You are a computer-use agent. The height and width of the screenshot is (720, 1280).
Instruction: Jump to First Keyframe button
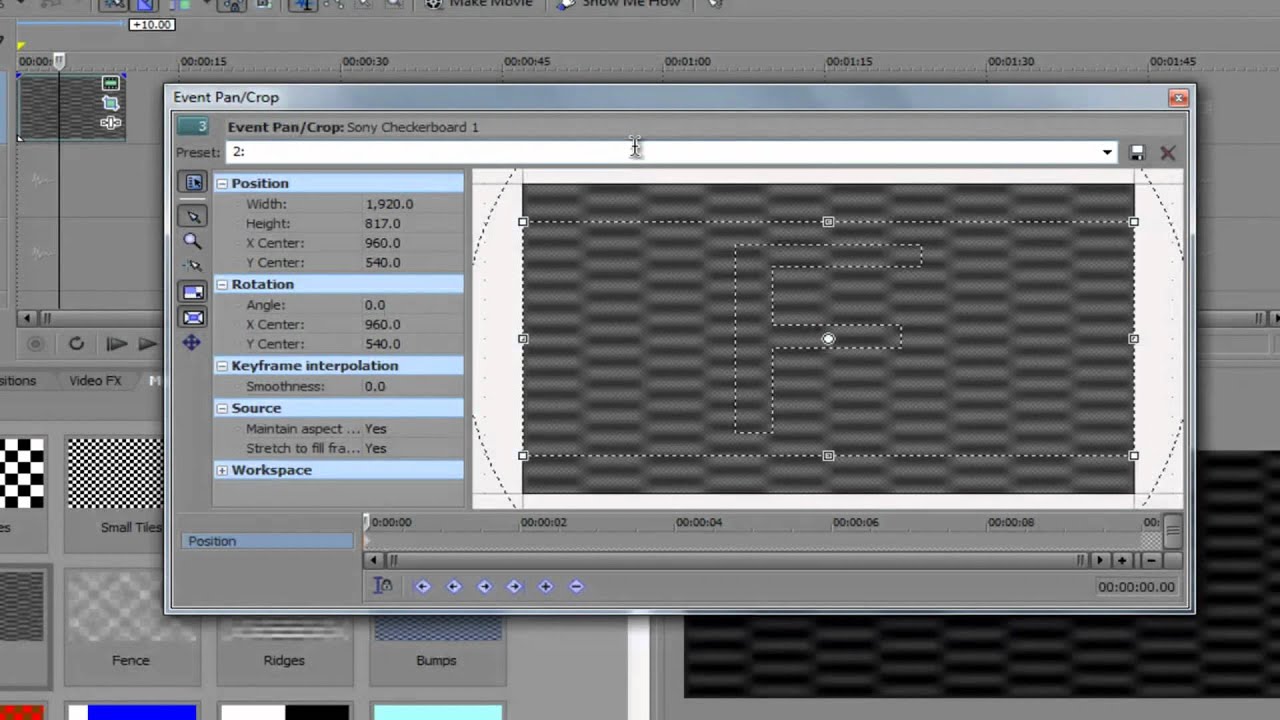pos(423,587)
